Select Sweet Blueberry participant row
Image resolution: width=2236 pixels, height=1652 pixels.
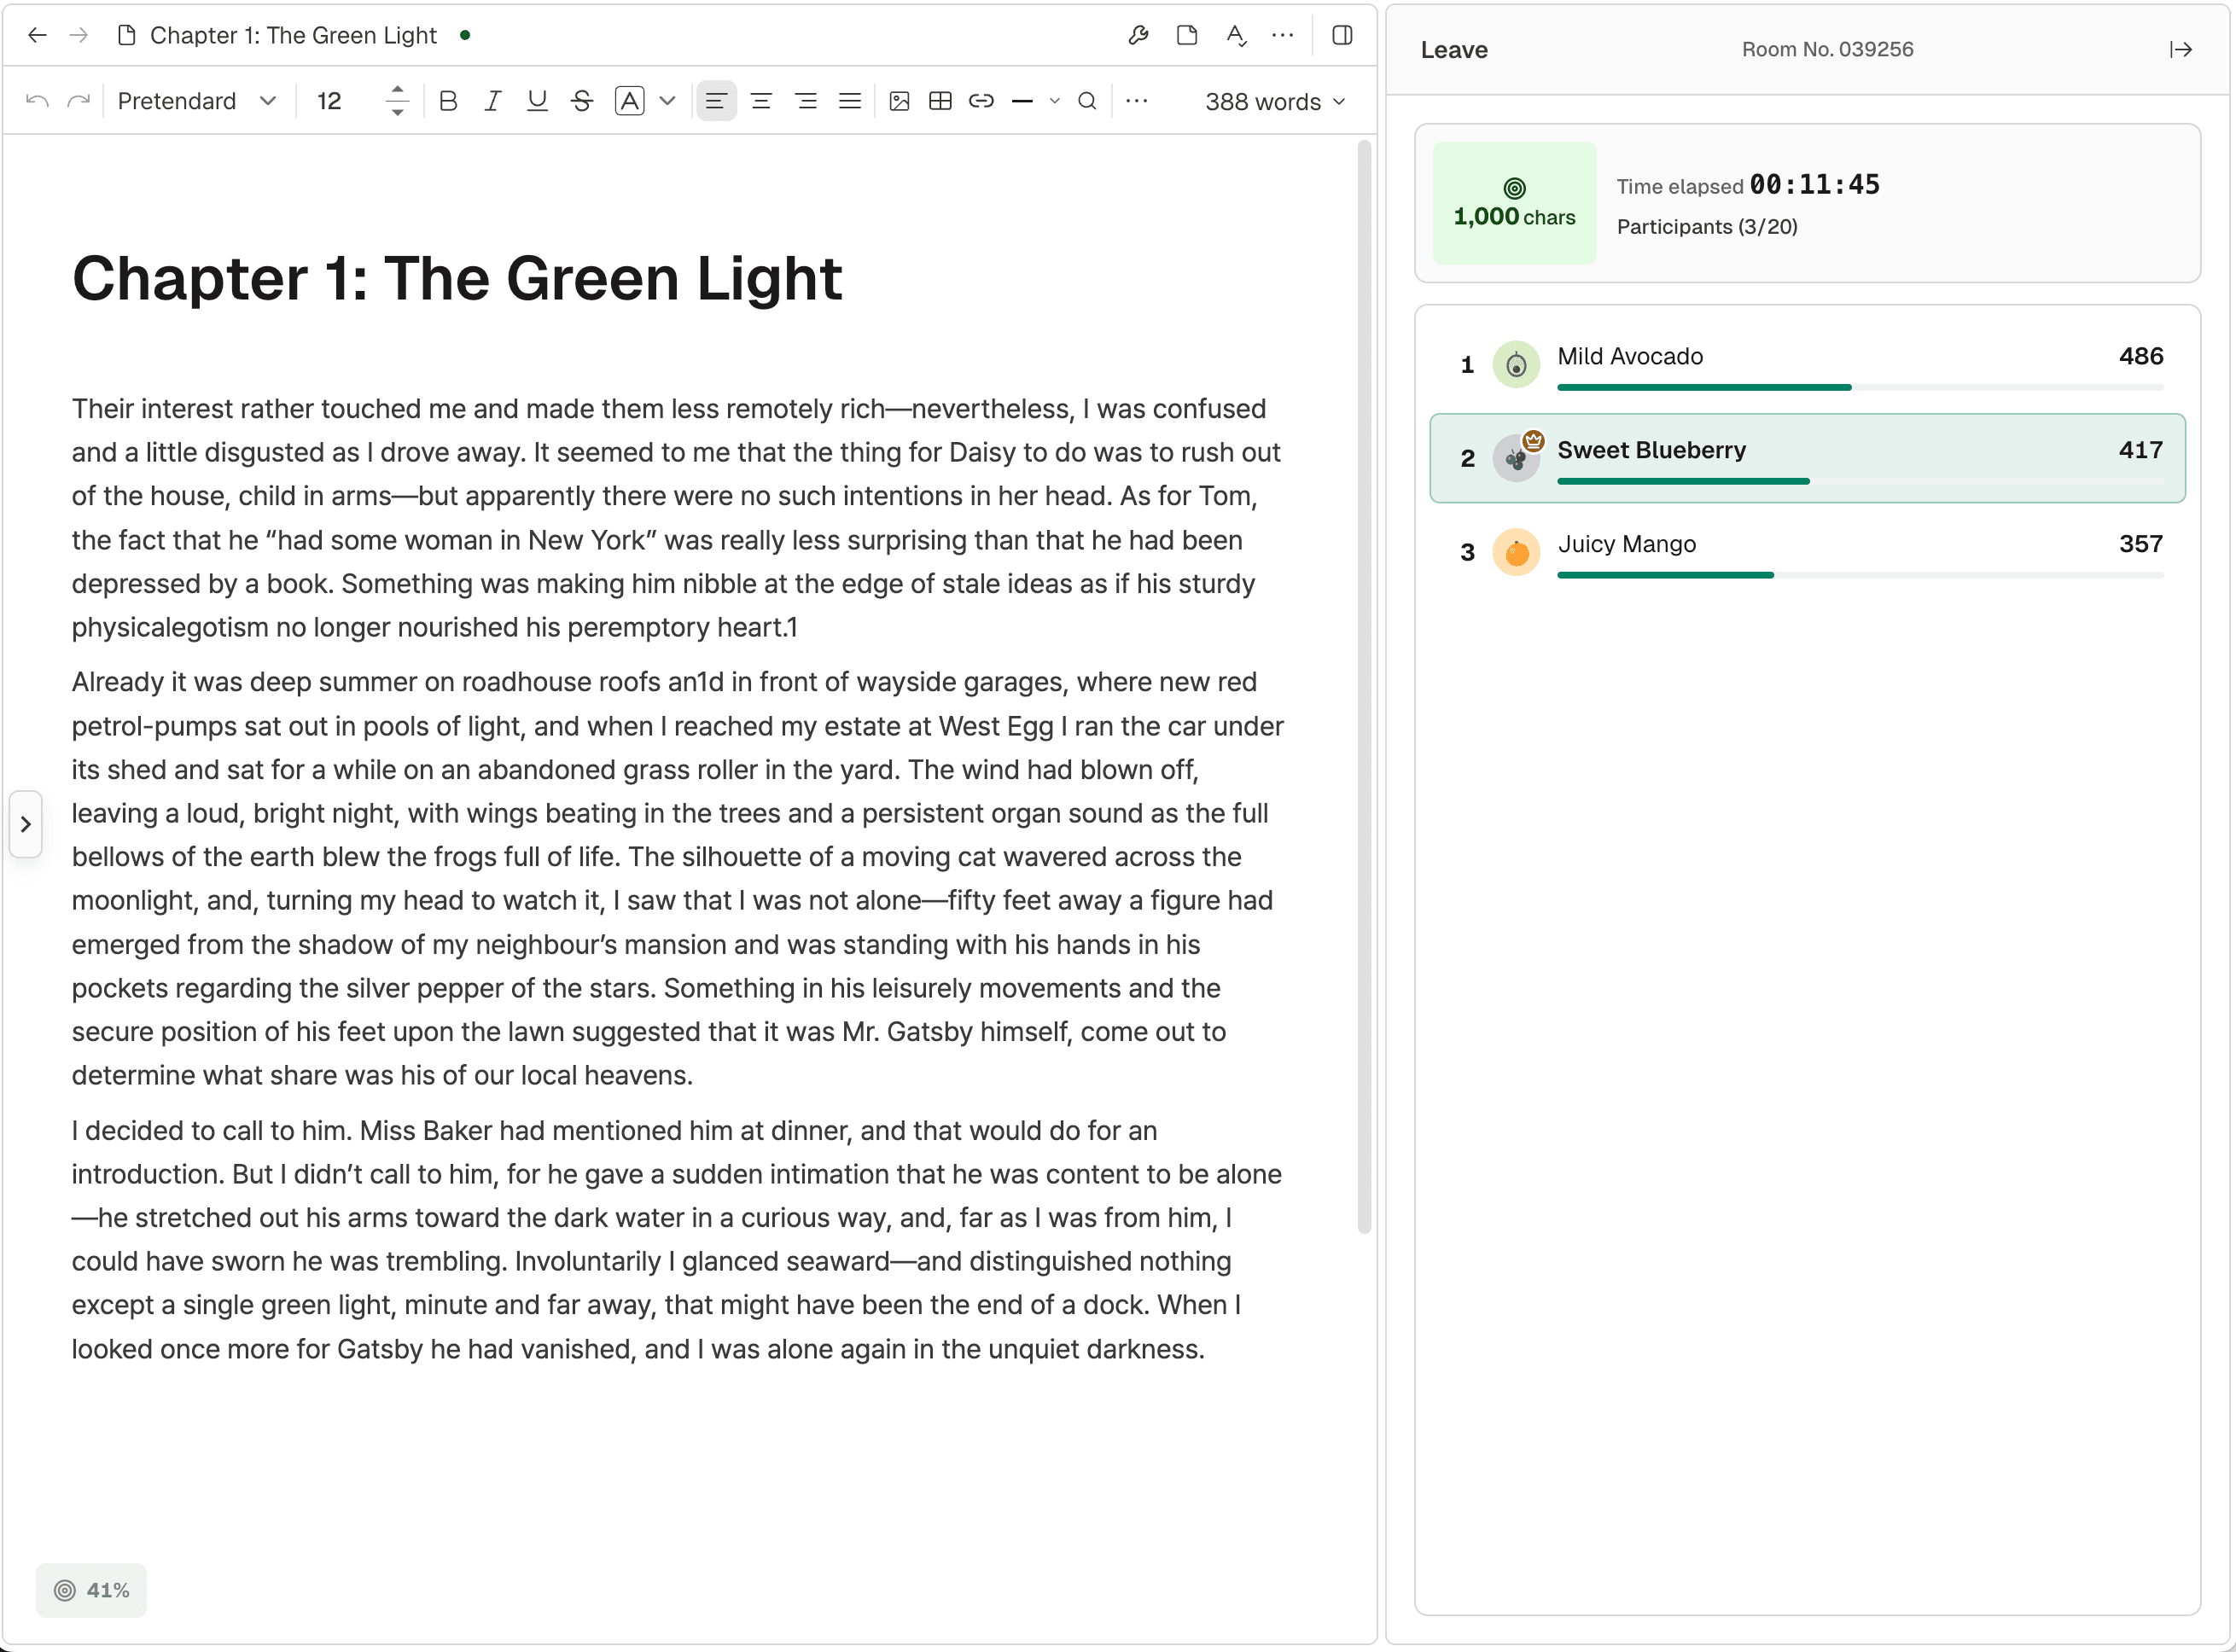(x=1808, y=458)
